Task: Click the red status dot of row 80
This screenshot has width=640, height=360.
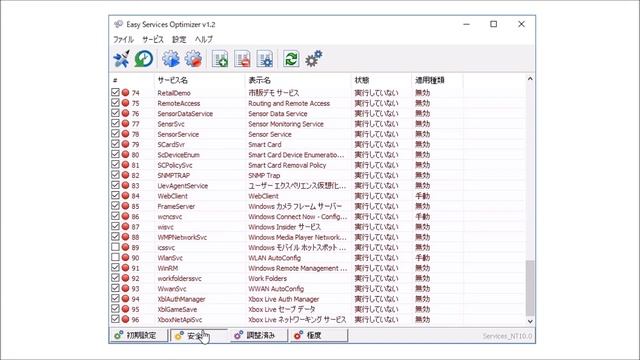Action: [125, 155]
